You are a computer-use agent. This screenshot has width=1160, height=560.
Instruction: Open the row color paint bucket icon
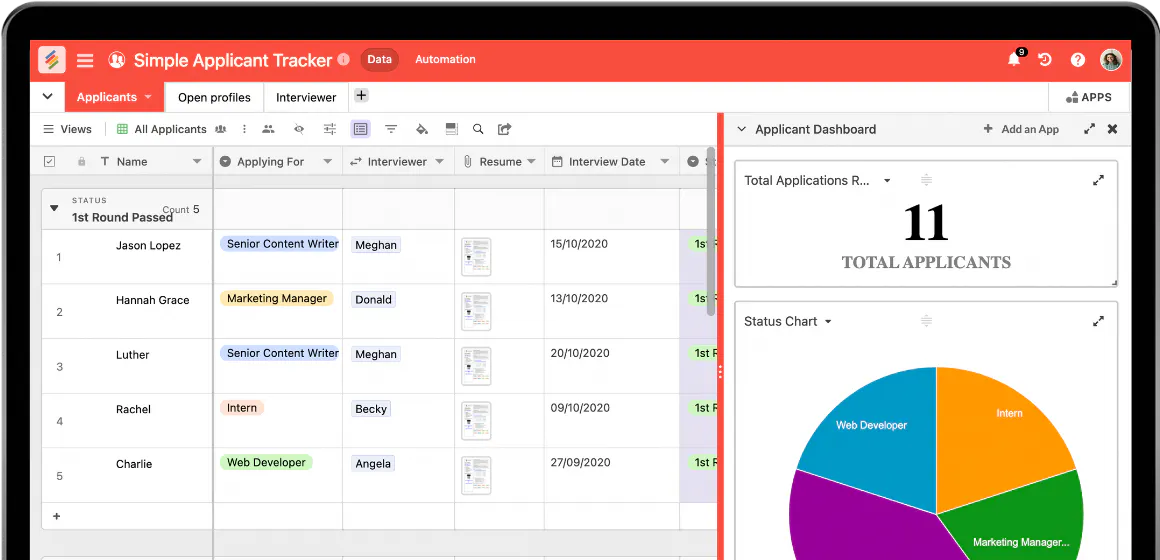[422, 129]
